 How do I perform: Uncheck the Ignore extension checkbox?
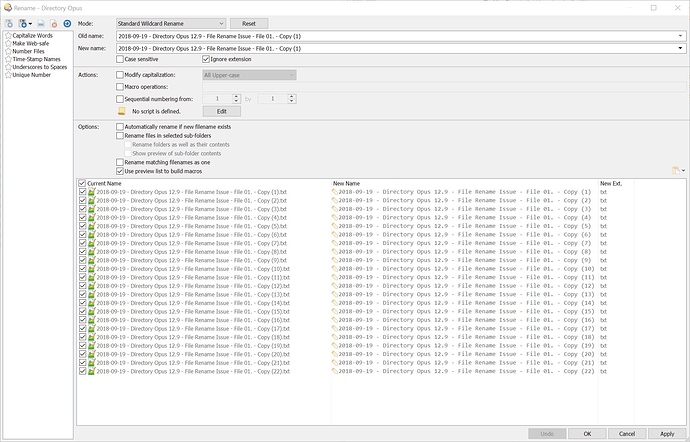point(206,59)
